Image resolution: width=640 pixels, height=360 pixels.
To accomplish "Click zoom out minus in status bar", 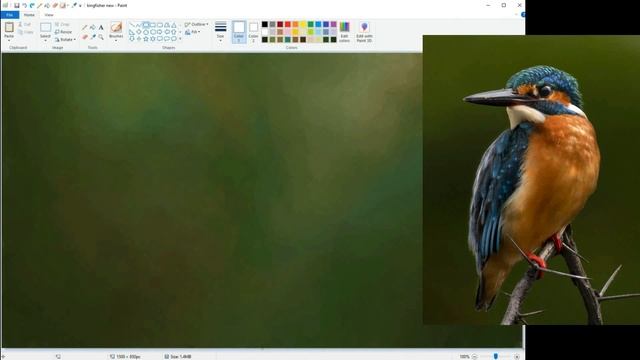I will (x=474, y=356).
